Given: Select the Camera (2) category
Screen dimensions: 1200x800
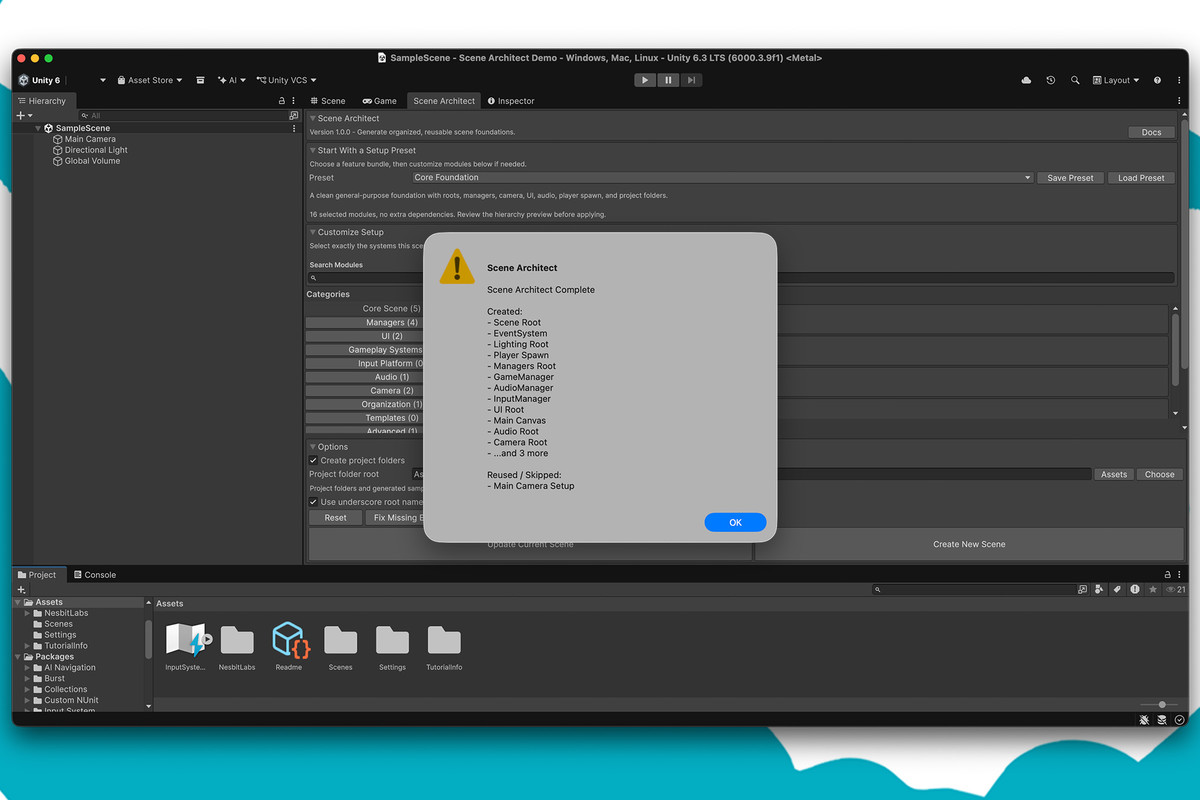Looking at the screenshot, I should coord(364,390).
